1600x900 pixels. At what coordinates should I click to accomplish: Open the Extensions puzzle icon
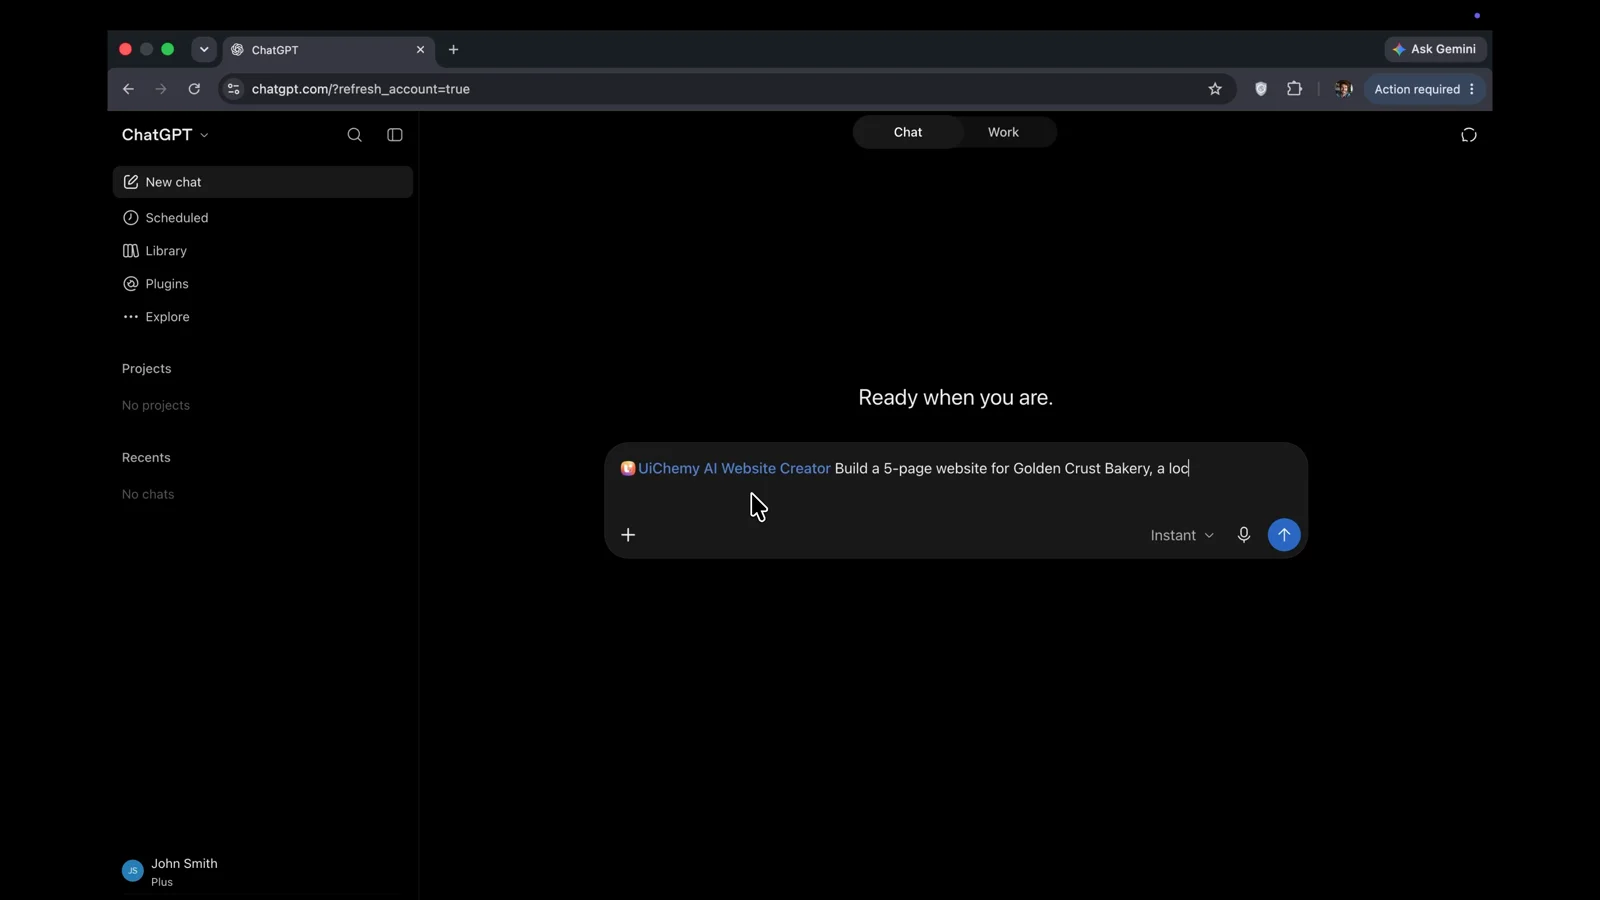1295,89
